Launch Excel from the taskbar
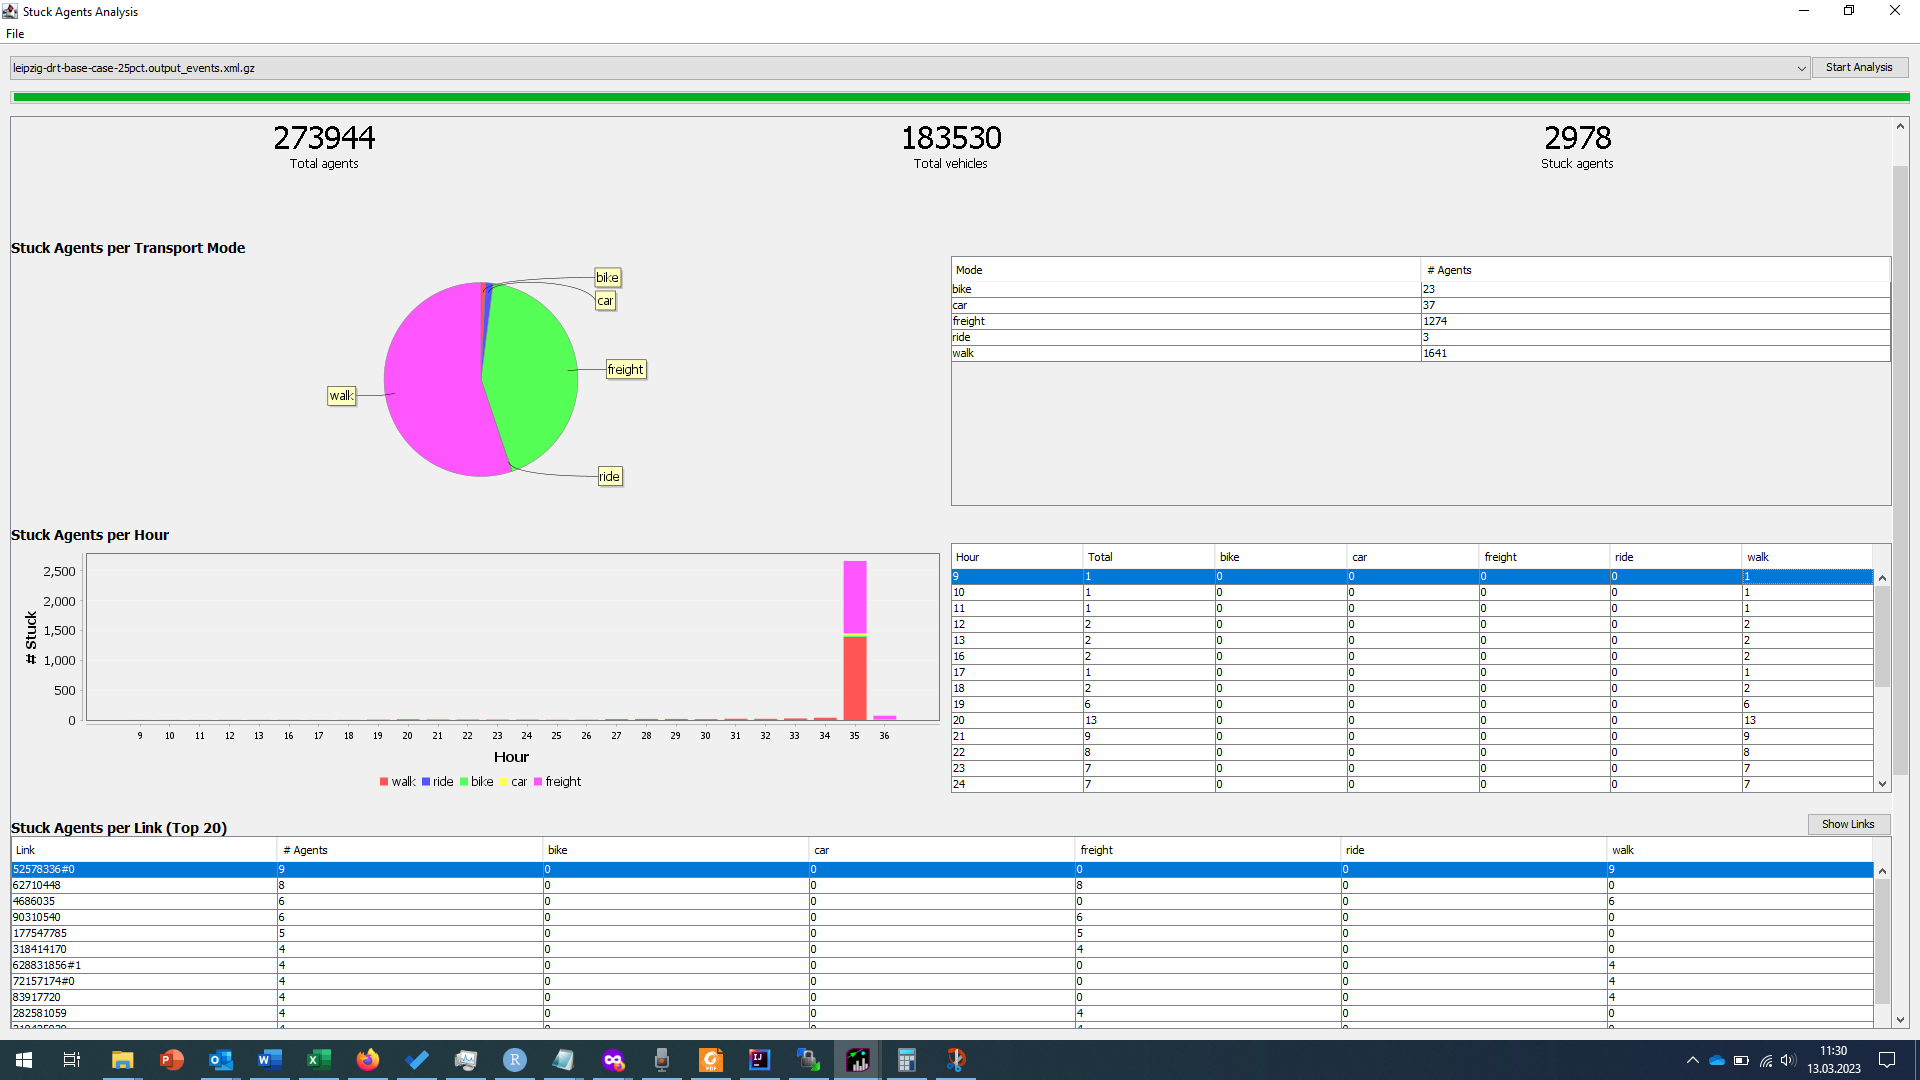 tap(319, 1060)
